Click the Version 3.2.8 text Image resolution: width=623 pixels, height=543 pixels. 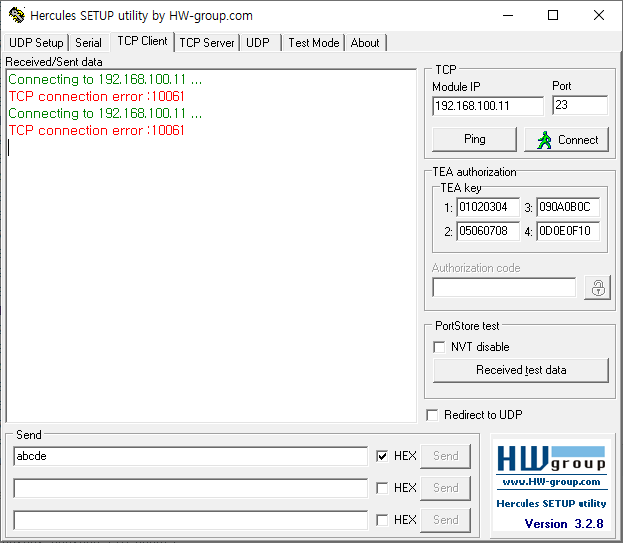tap(564, 524)
